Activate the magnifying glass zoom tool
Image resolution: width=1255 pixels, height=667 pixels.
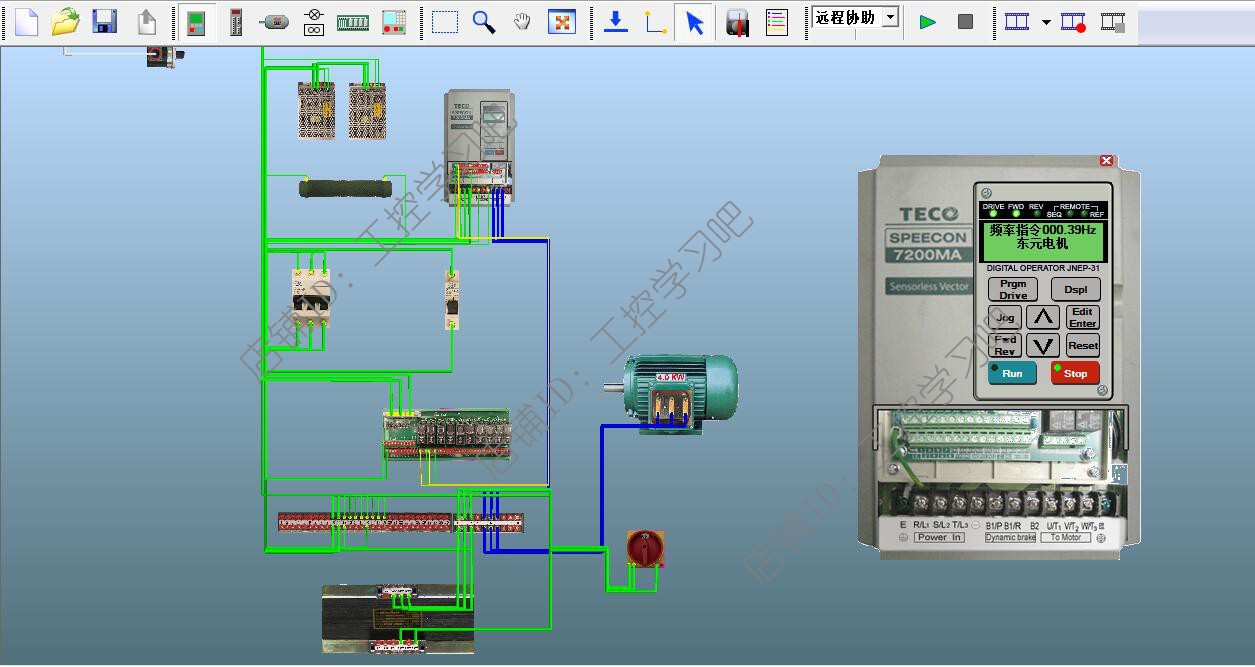[x=484, y=22]
